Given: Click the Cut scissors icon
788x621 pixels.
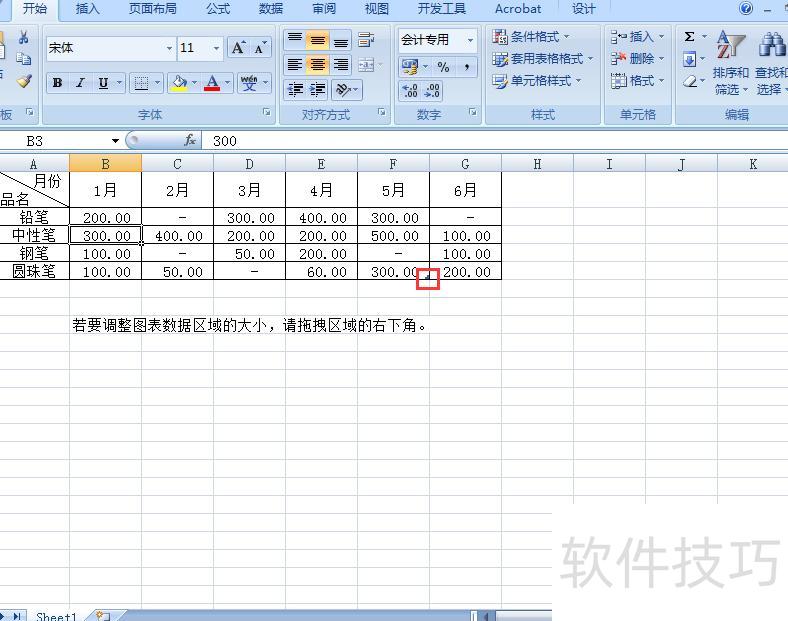Looking at the screenshot, I should (23, 37).
